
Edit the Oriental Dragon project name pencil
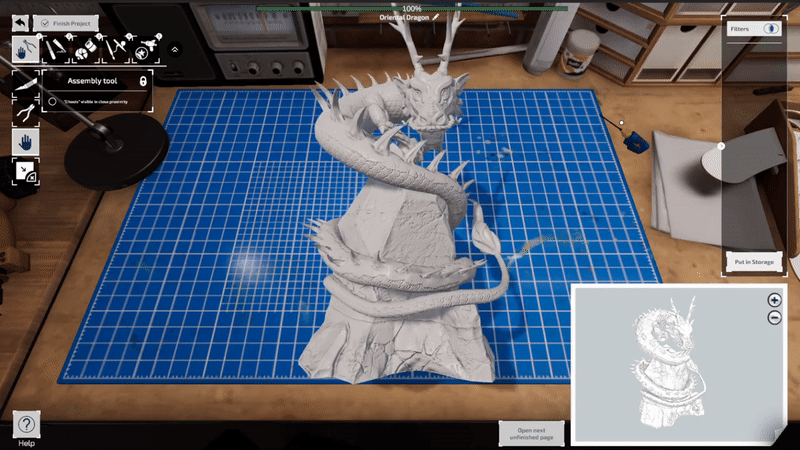(436, 17)
